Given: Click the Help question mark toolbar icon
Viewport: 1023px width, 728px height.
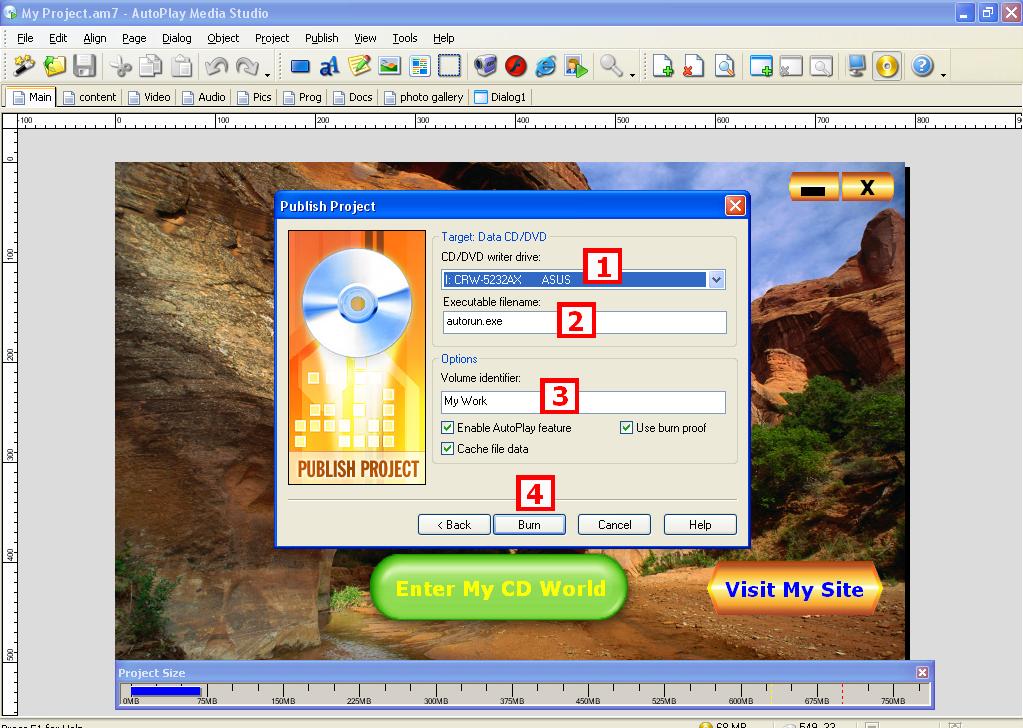Looking at the screenshot, I should click(922, 67).
